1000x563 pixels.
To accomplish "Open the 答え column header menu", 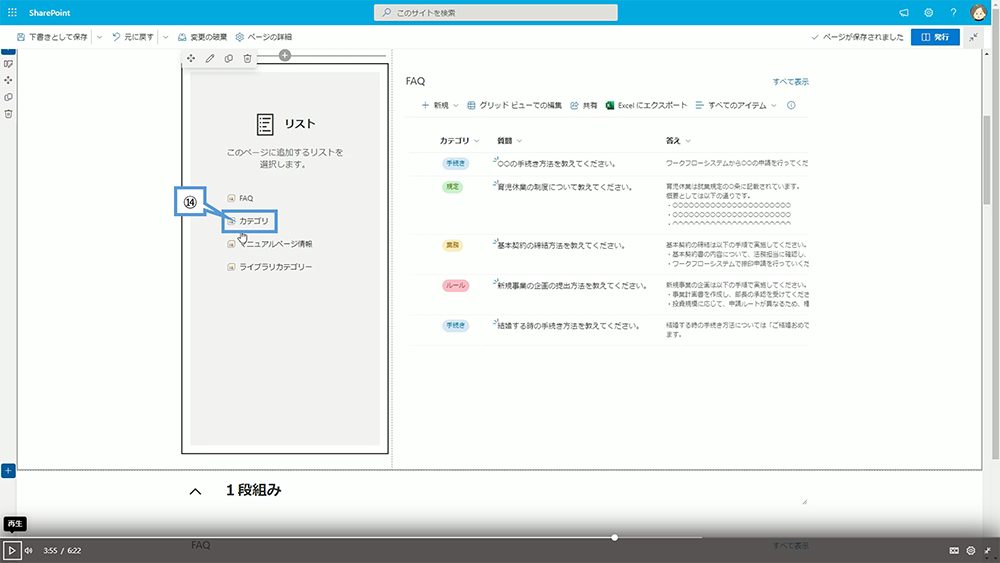I will tap(688, 141).
